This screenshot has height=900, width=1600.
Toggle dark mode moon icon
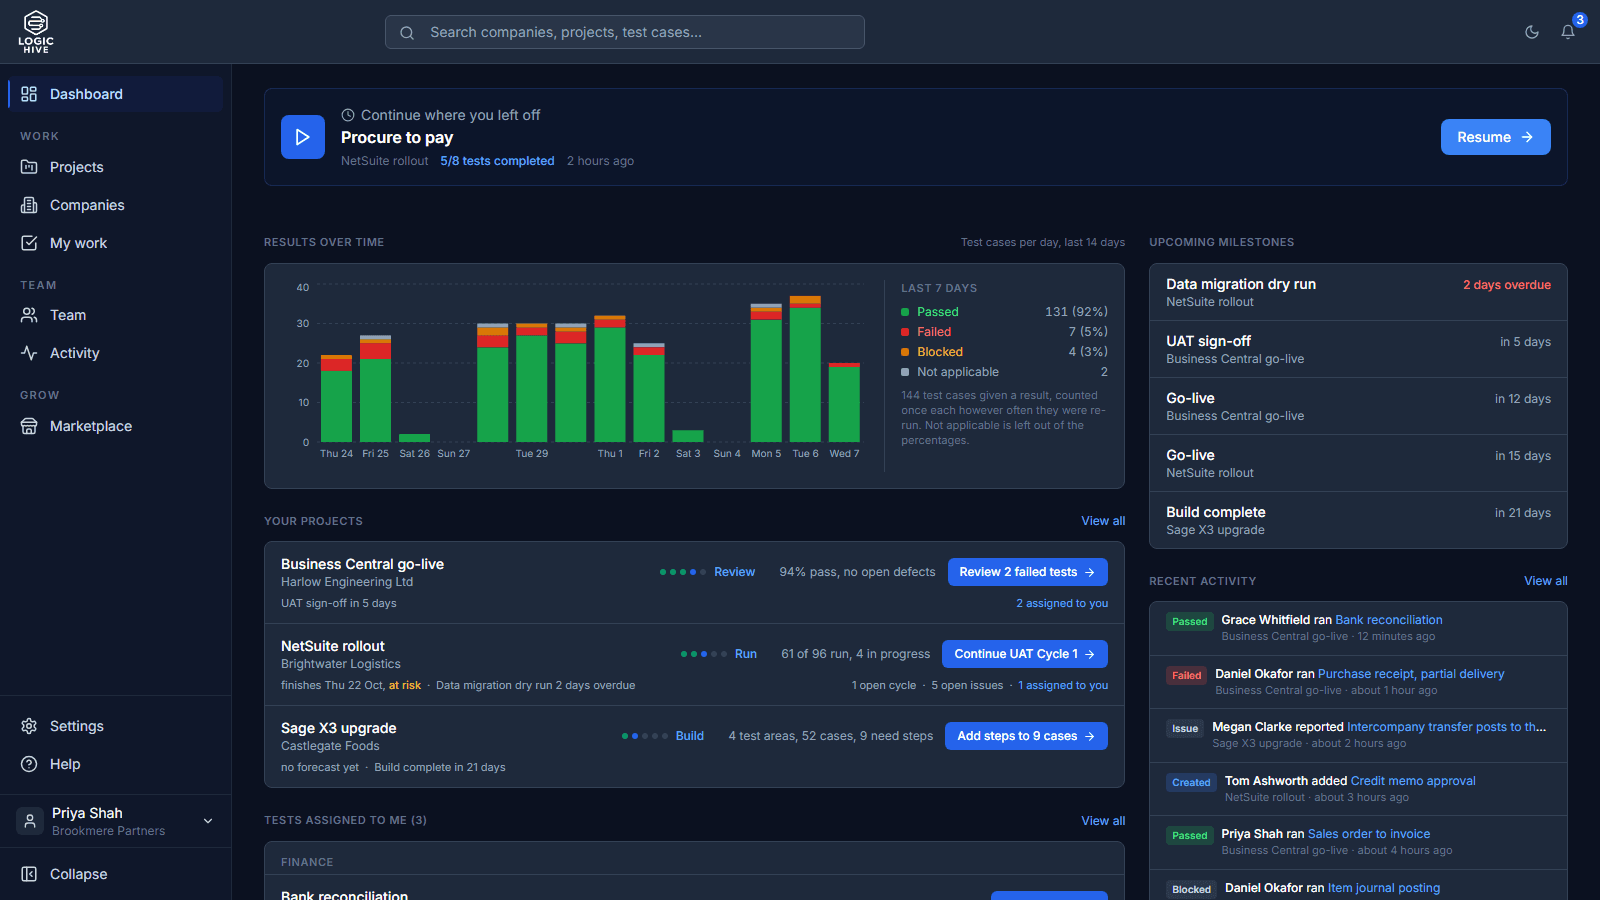[1532, 32]
